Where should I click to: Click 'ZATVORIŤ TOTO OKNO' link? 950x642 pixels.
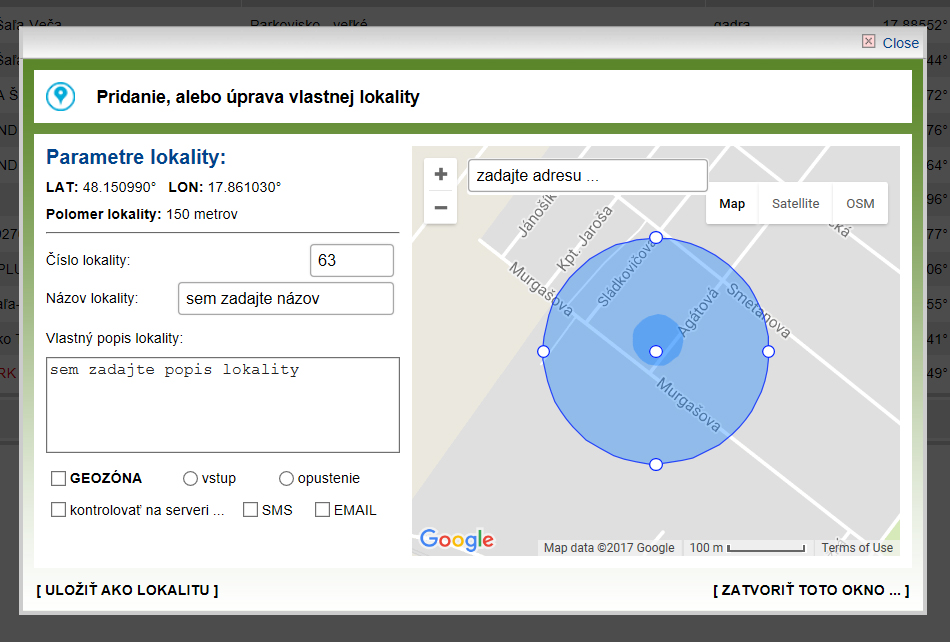811,590
